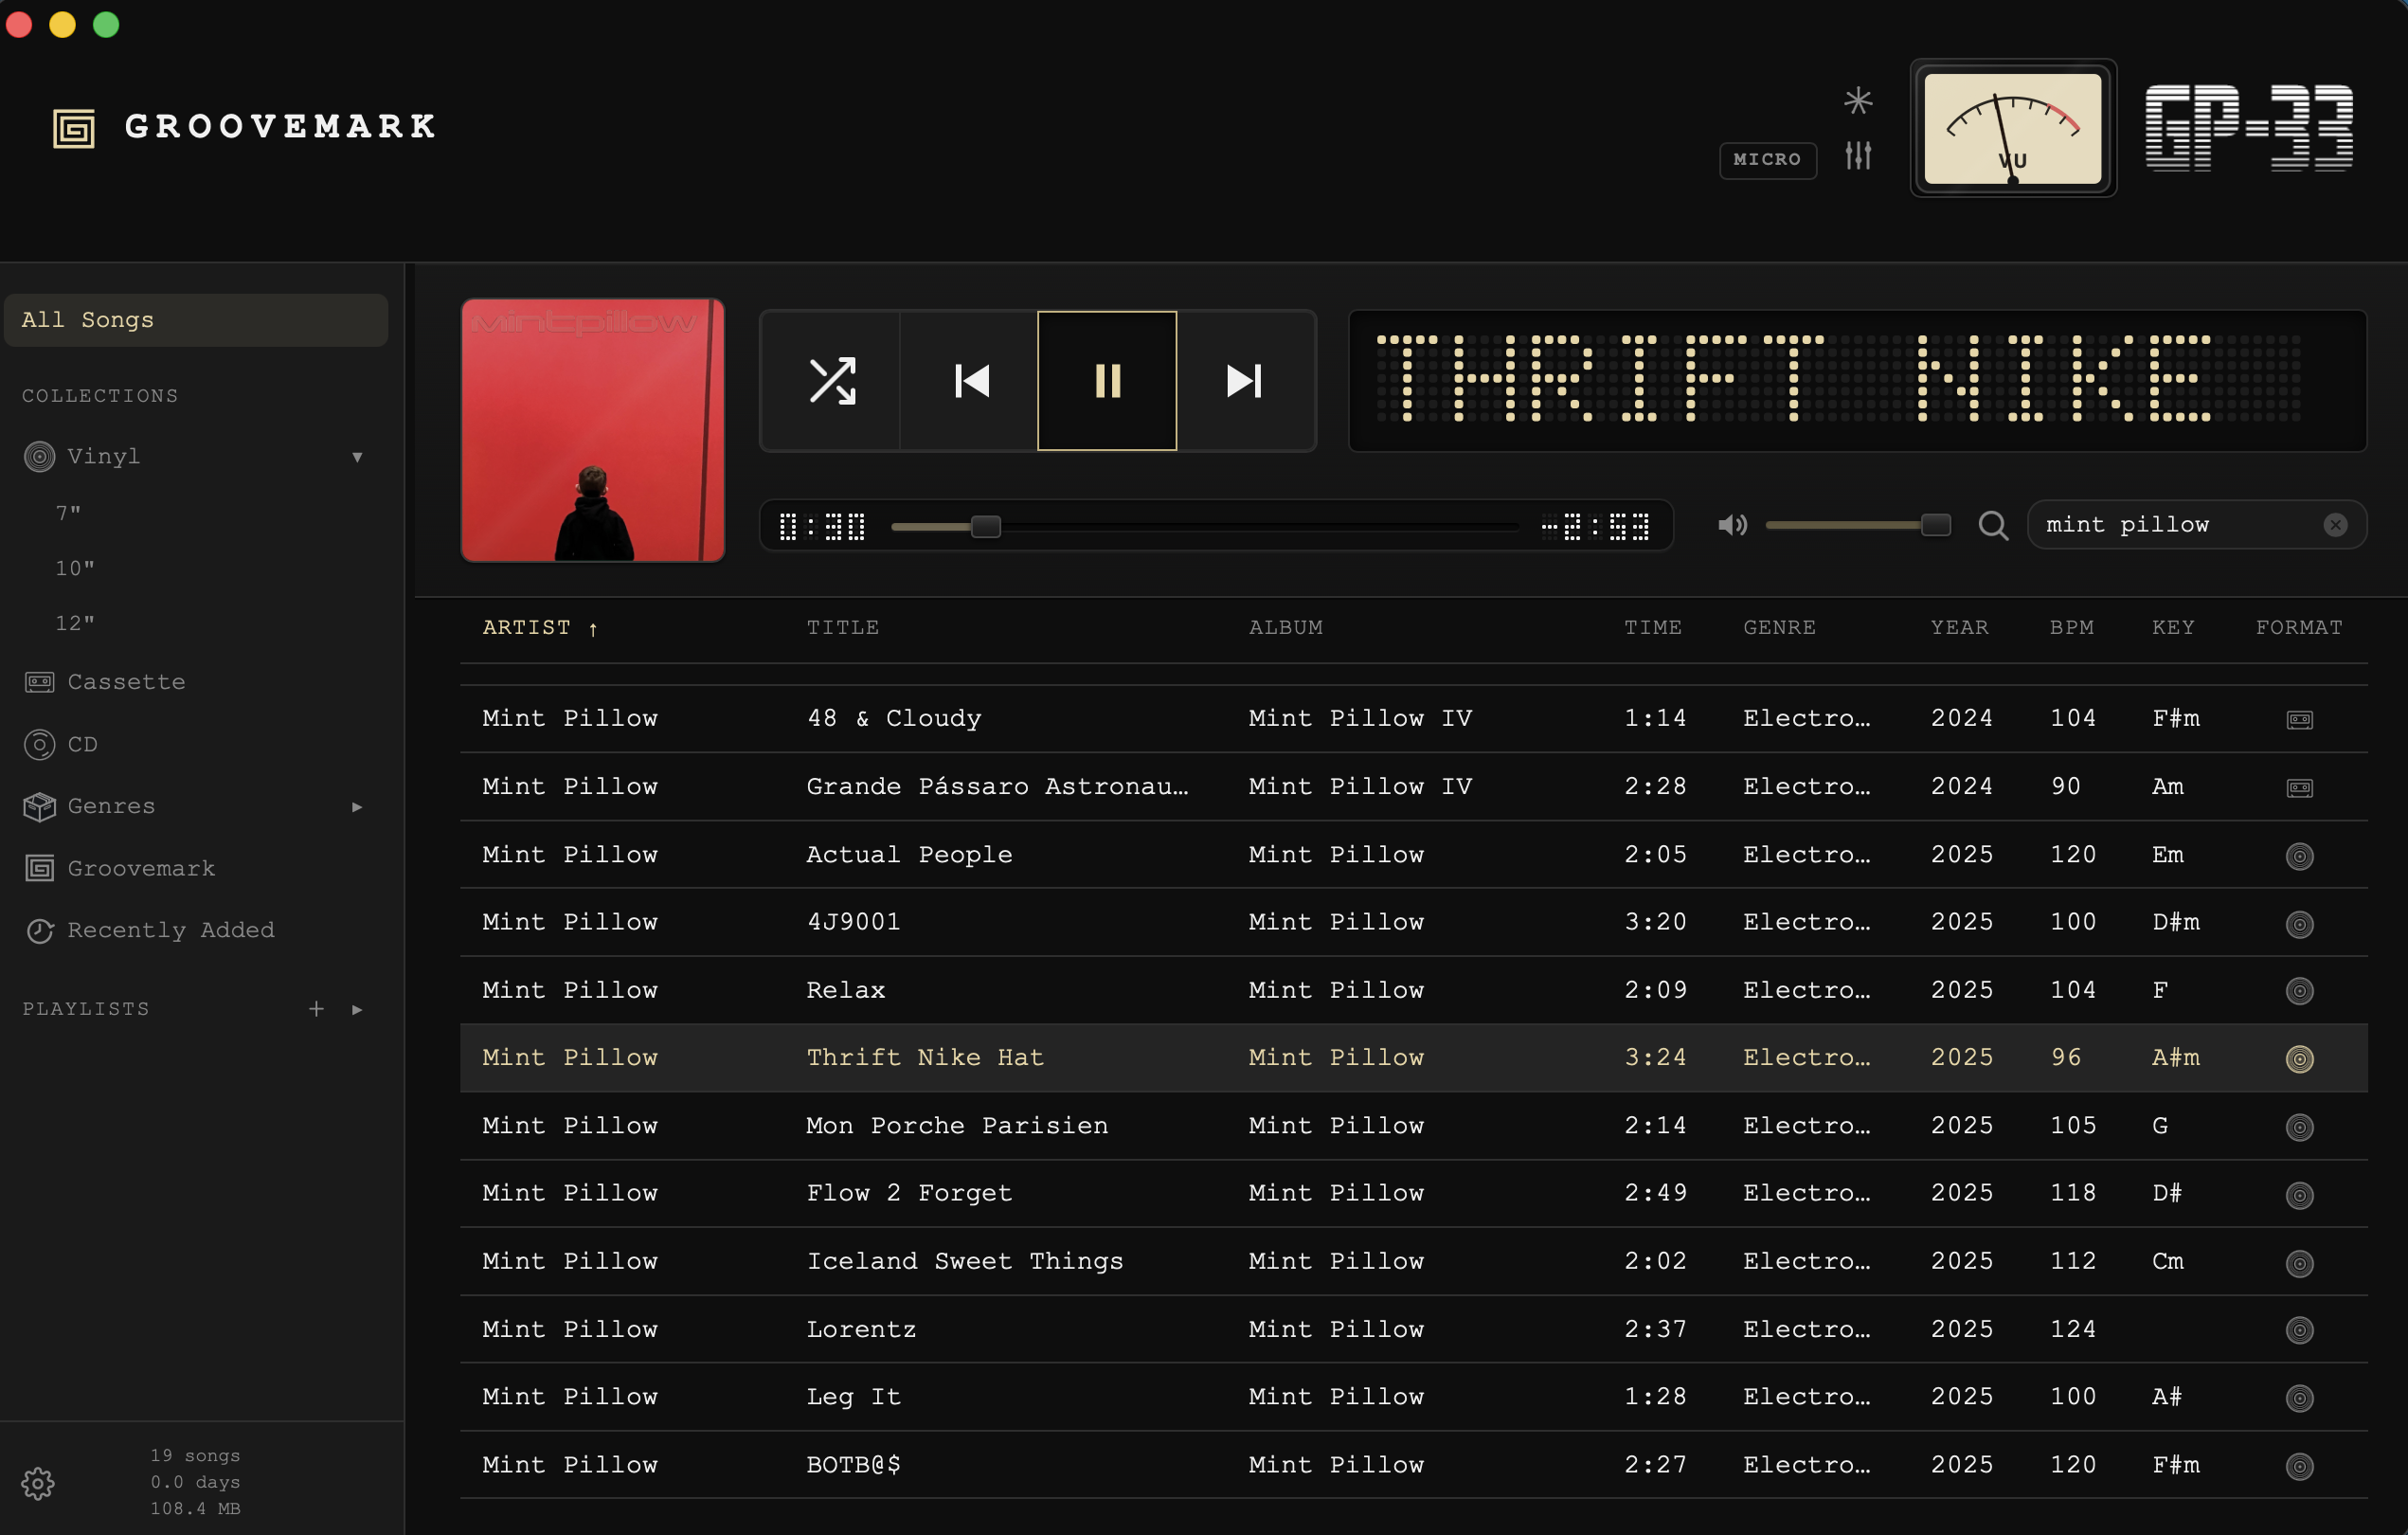The height and width of the screenshot is (1535, 2408).
Task: Pause the current song
Action: pyautogui.click(x=1107, y=381)
